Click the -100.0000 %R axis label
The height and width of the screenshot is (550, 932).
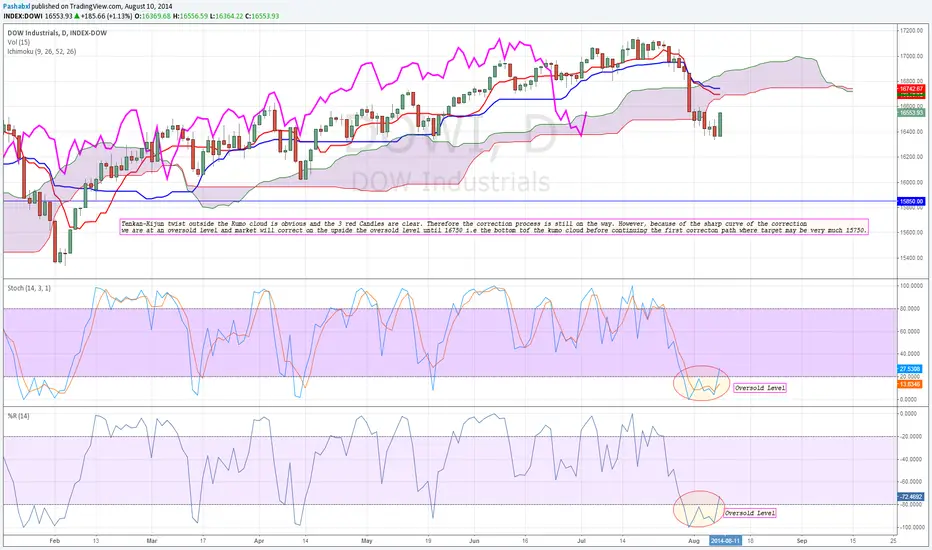click(911, 527)
